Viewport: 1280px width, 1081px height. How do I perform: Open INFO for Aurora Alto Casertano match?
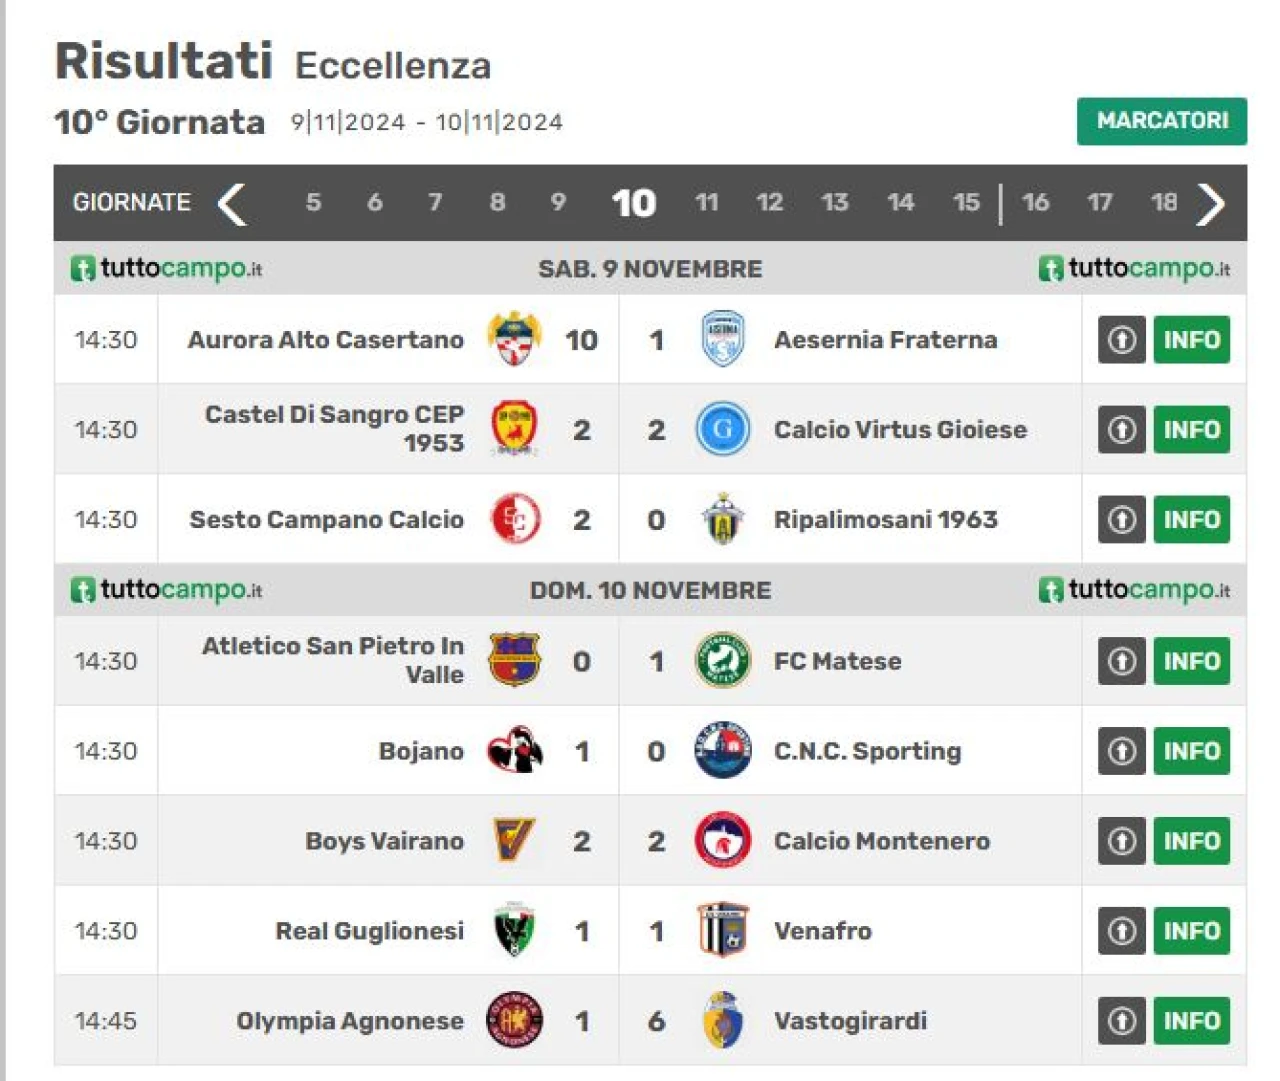point(1191,339)
